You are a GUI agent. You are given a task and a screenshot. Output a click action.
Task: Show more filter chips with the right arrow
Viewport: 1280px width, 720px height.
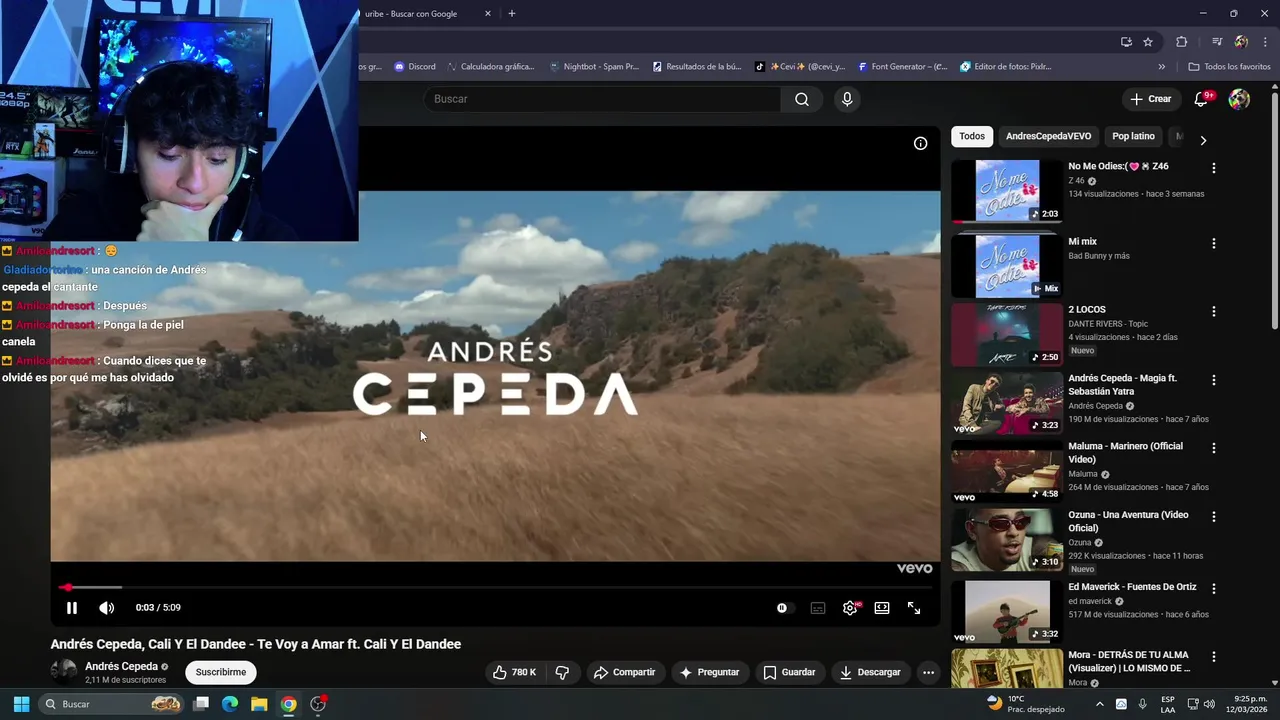point(1203,141)
